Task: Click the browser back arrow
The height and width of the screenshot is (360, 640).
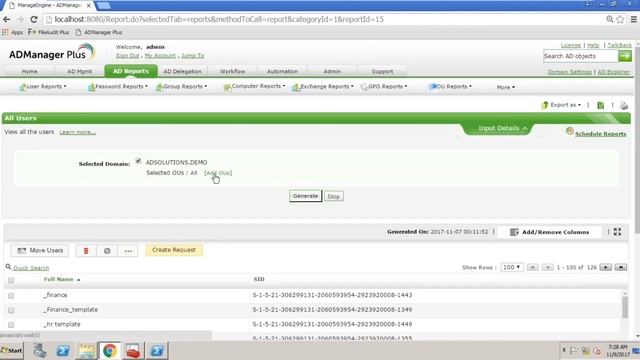Action: point(7,19)
